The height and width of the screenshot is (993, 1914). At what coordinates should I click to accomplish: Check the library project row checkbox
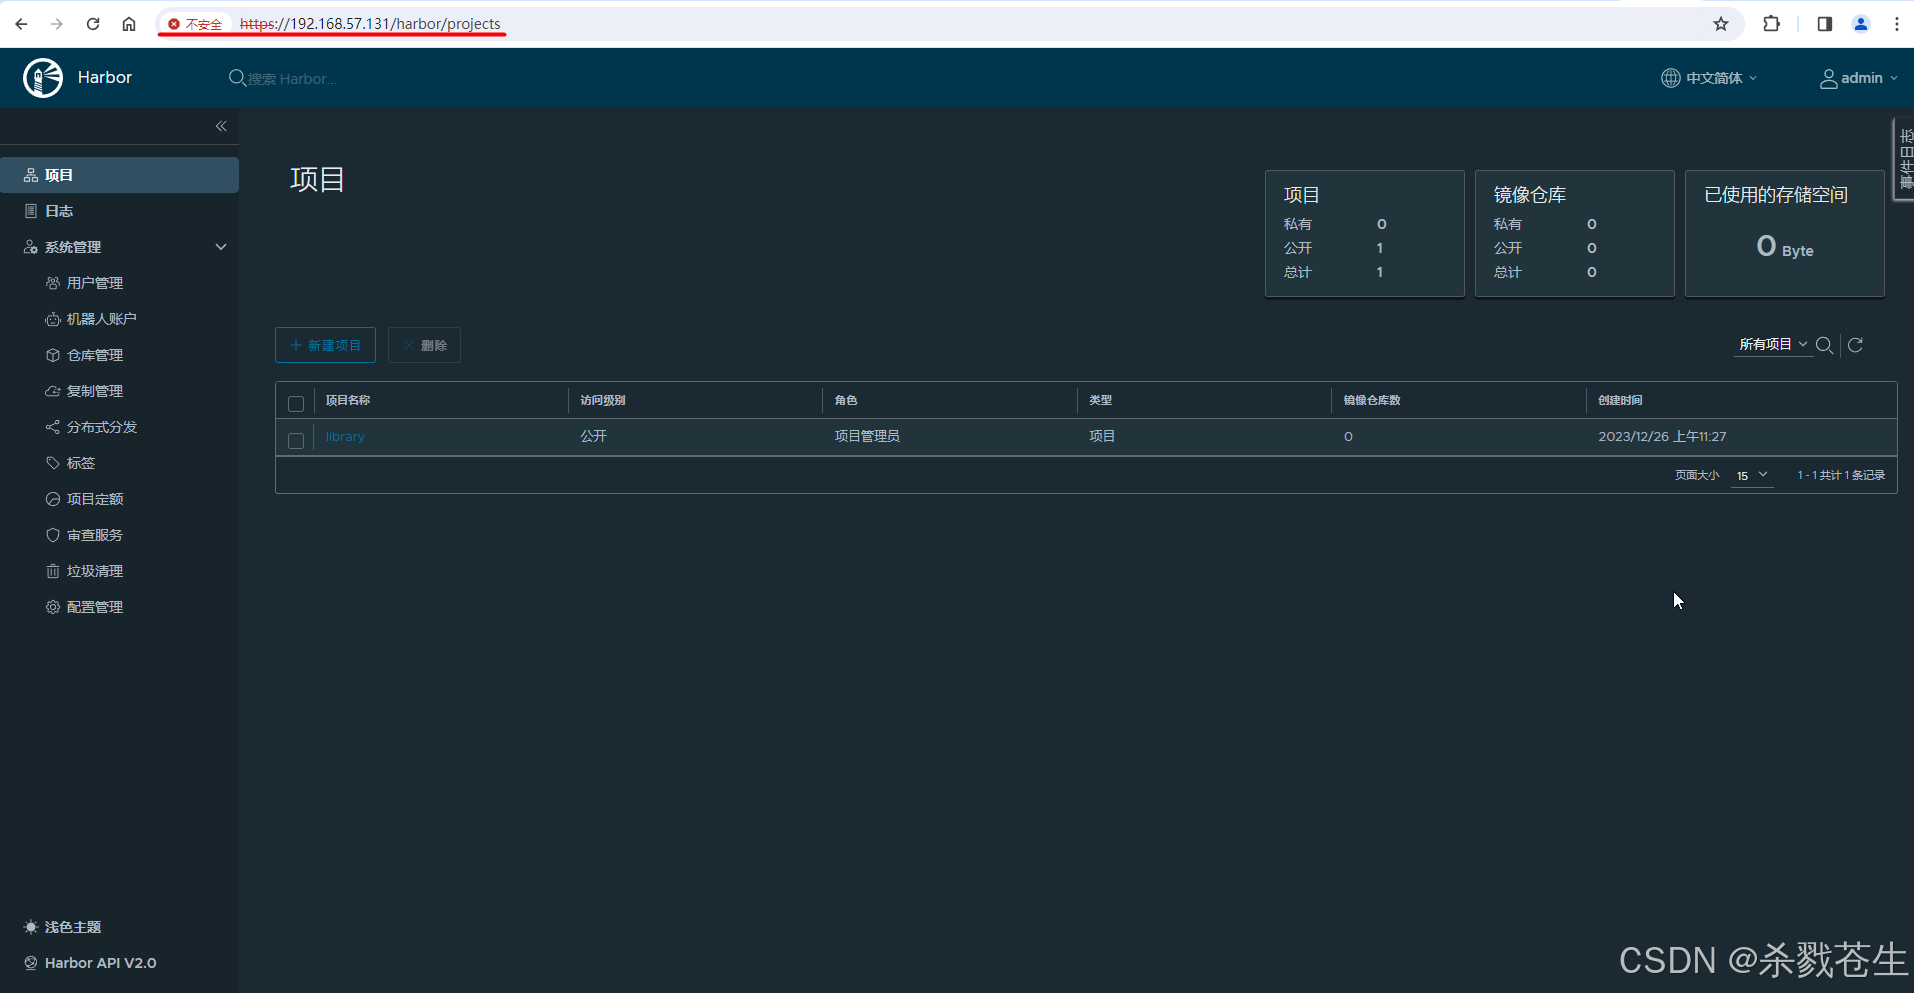click(296, 440)
